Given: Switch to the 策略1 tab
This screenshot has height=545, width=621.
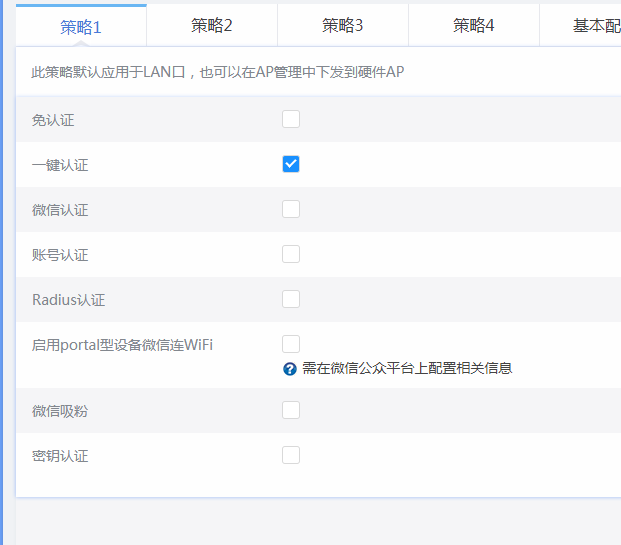Looking at the screenshot, I should pyautogui.click(x=81, y=26).
